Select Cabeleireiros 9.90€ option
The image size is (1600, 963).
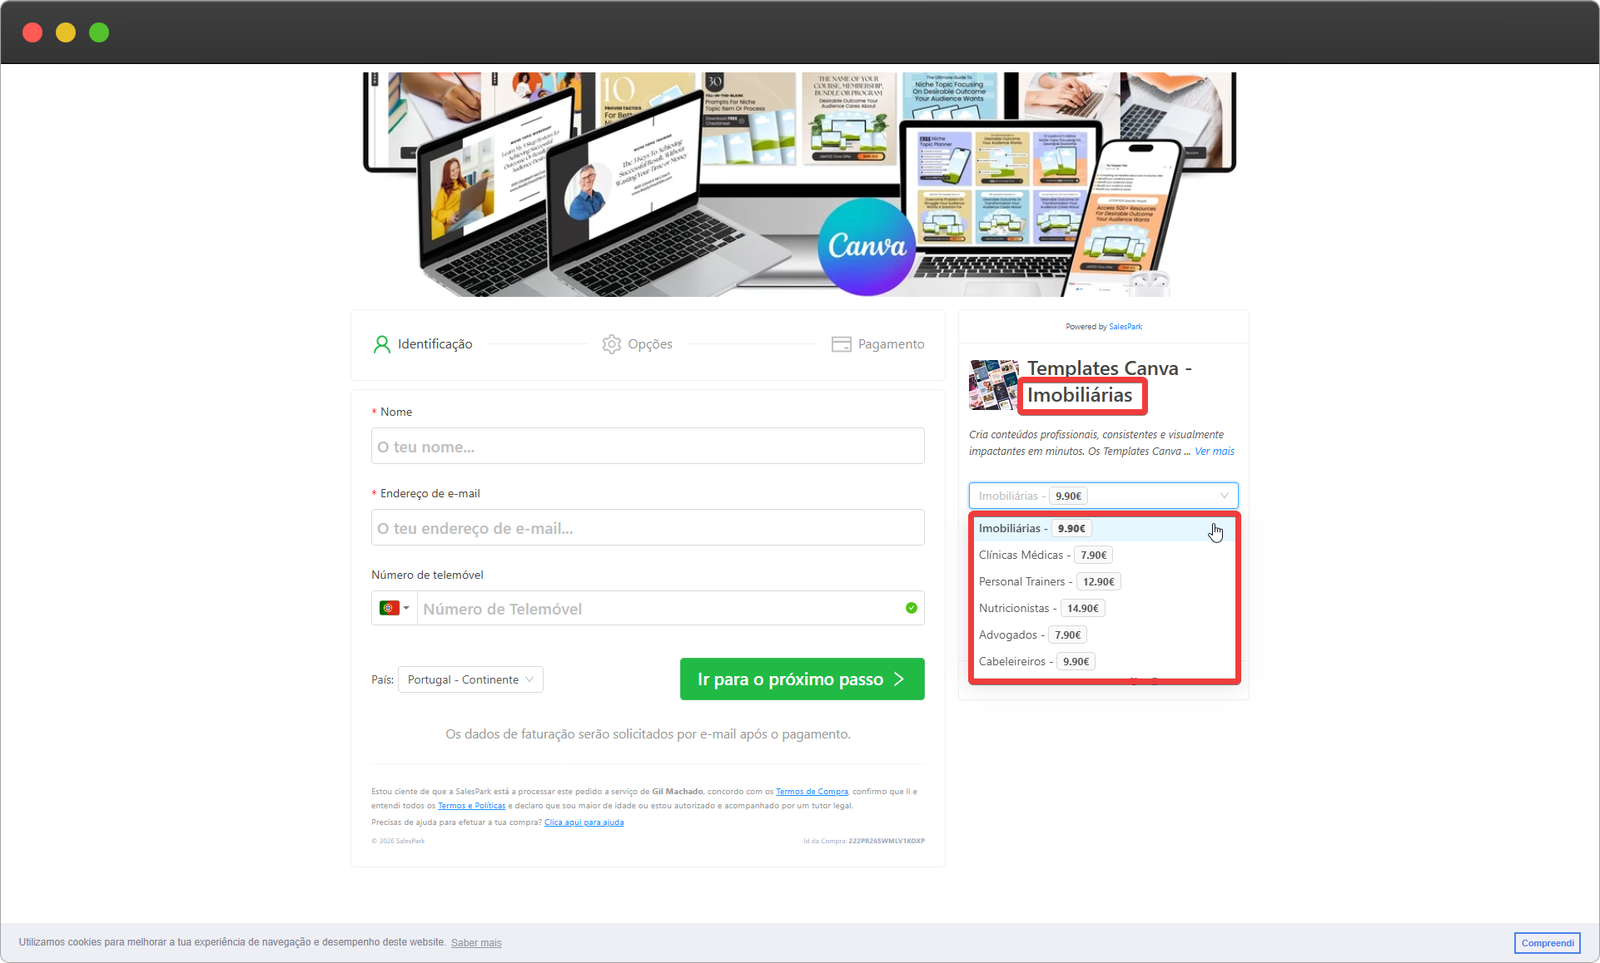tap(1036, 662)
